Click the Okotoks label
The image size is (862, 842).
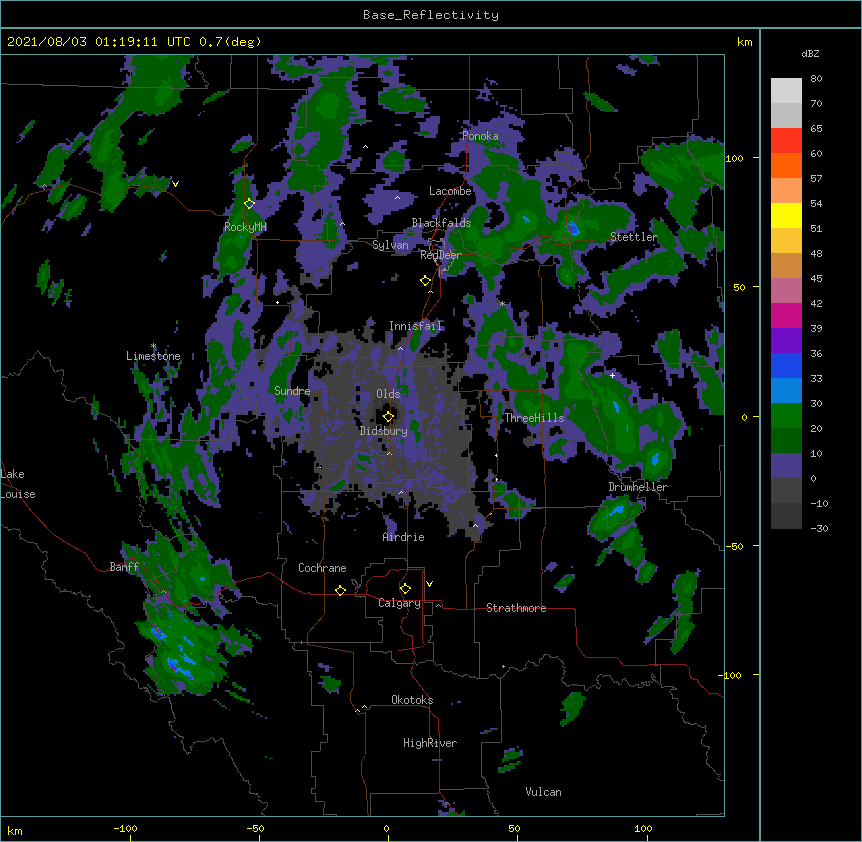pyautogui.click(x=412, y=700)
